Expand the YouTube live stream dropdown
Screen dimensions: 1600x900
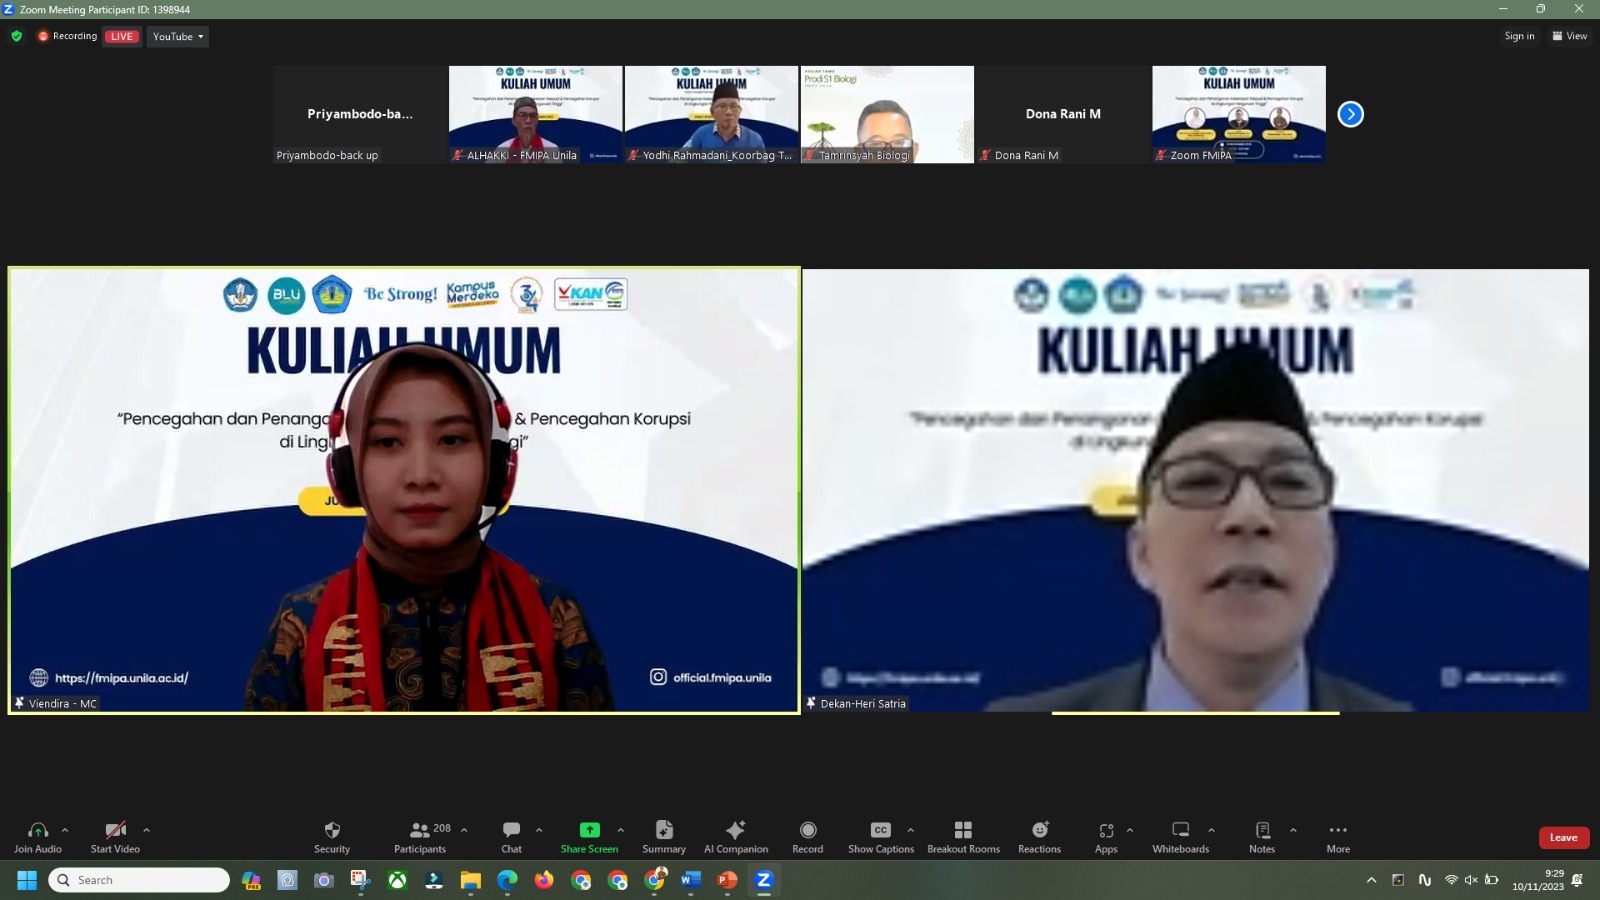coord(178,37)
